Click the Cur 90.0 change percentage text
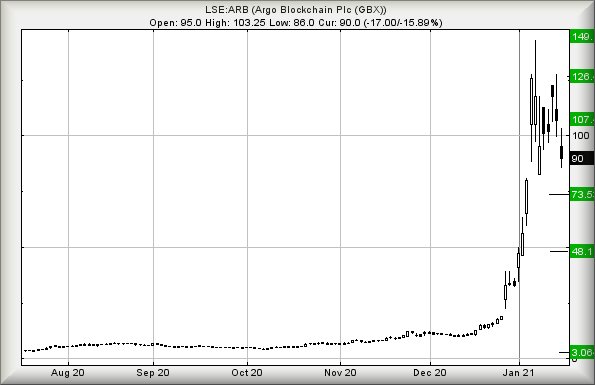The width and height of the screenshot is (595, 385). (x=380, y=23)
